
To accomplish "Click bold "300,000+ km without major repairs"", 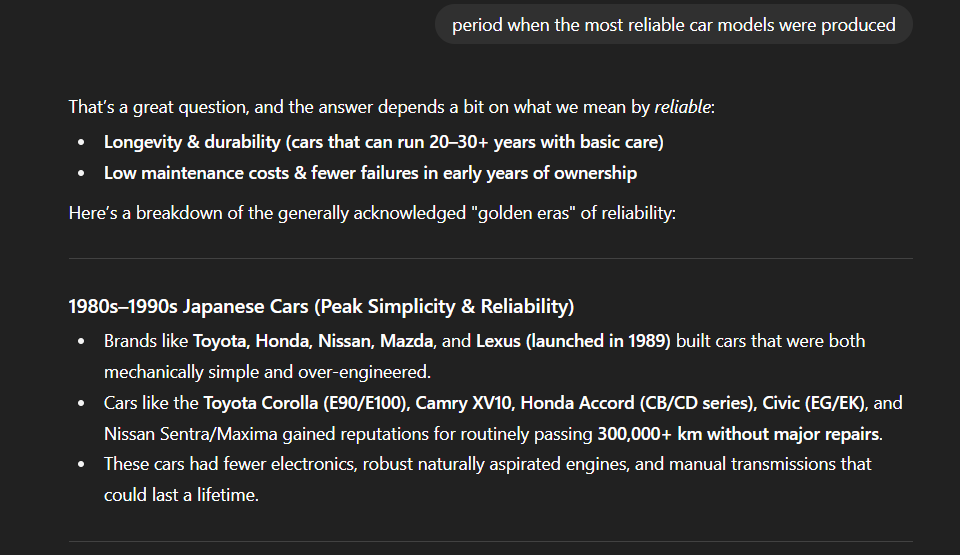I will tap(738, 434).
